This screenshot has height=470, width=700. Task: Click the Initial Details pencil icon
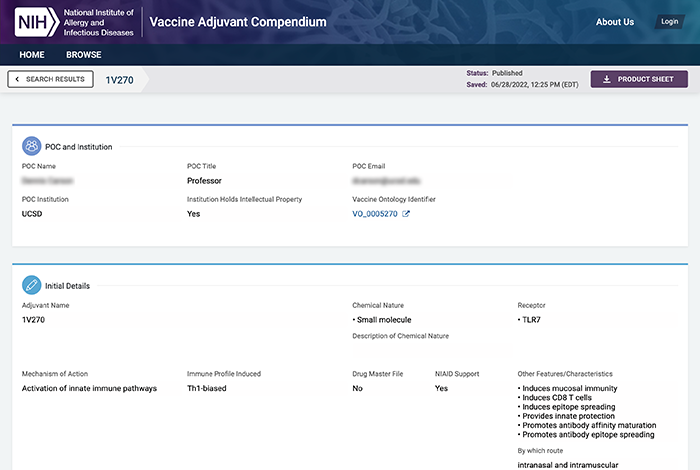click(x=32, y=285)
